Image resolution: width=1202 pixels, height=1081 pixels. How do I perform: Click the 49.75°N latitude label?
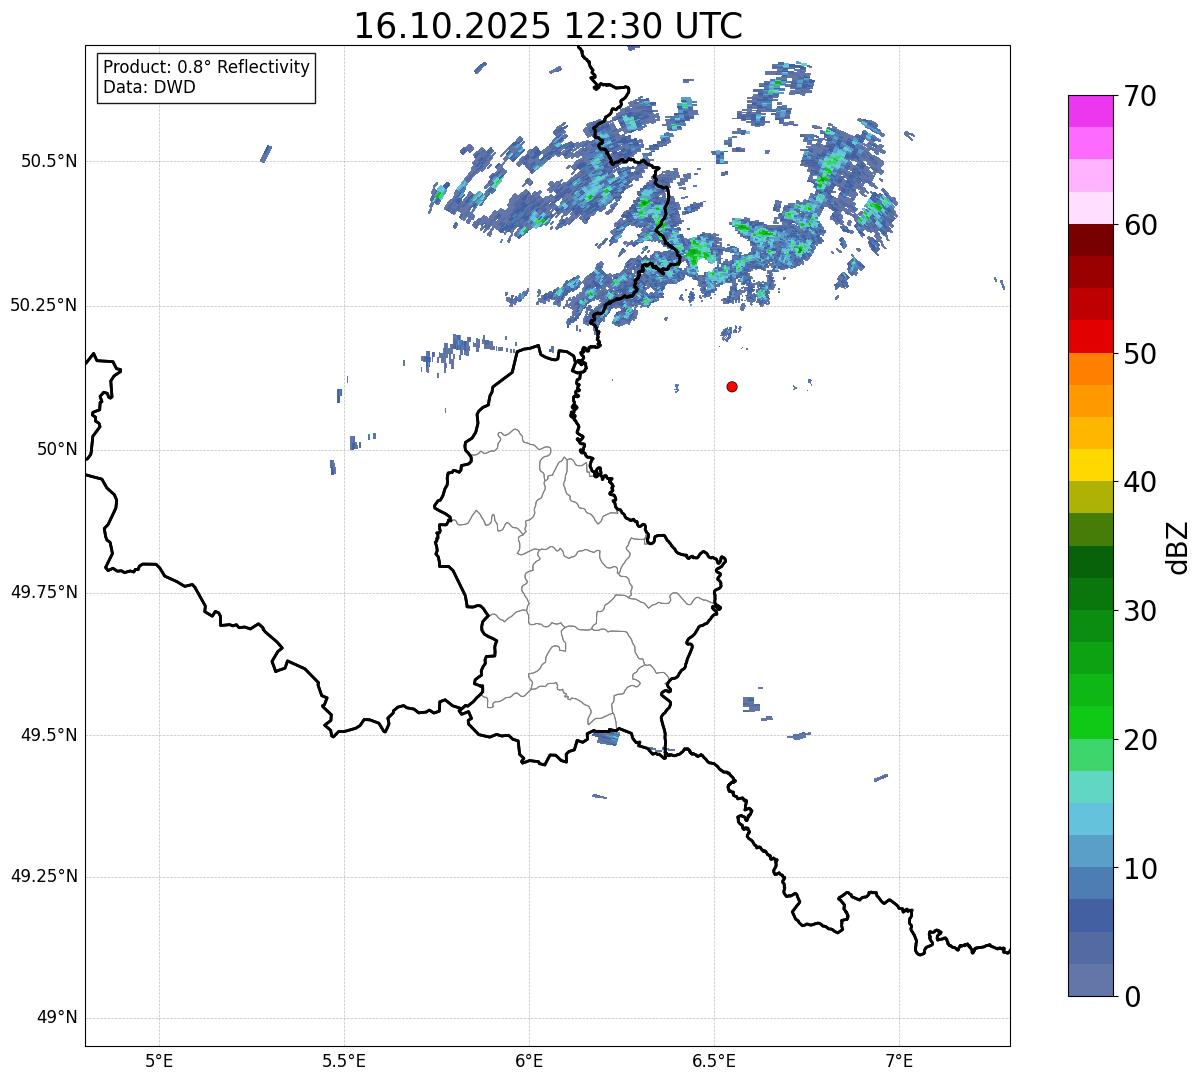click(43, 592)
